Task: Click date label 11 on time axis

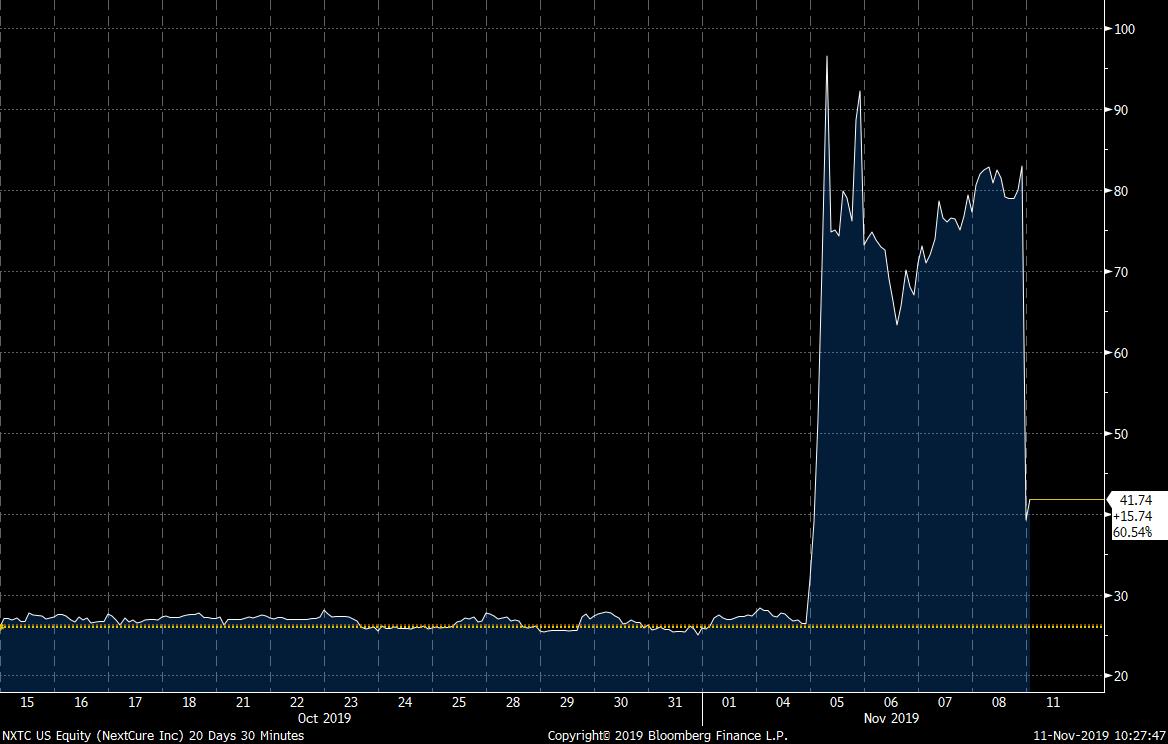Action: [1053, 702]
